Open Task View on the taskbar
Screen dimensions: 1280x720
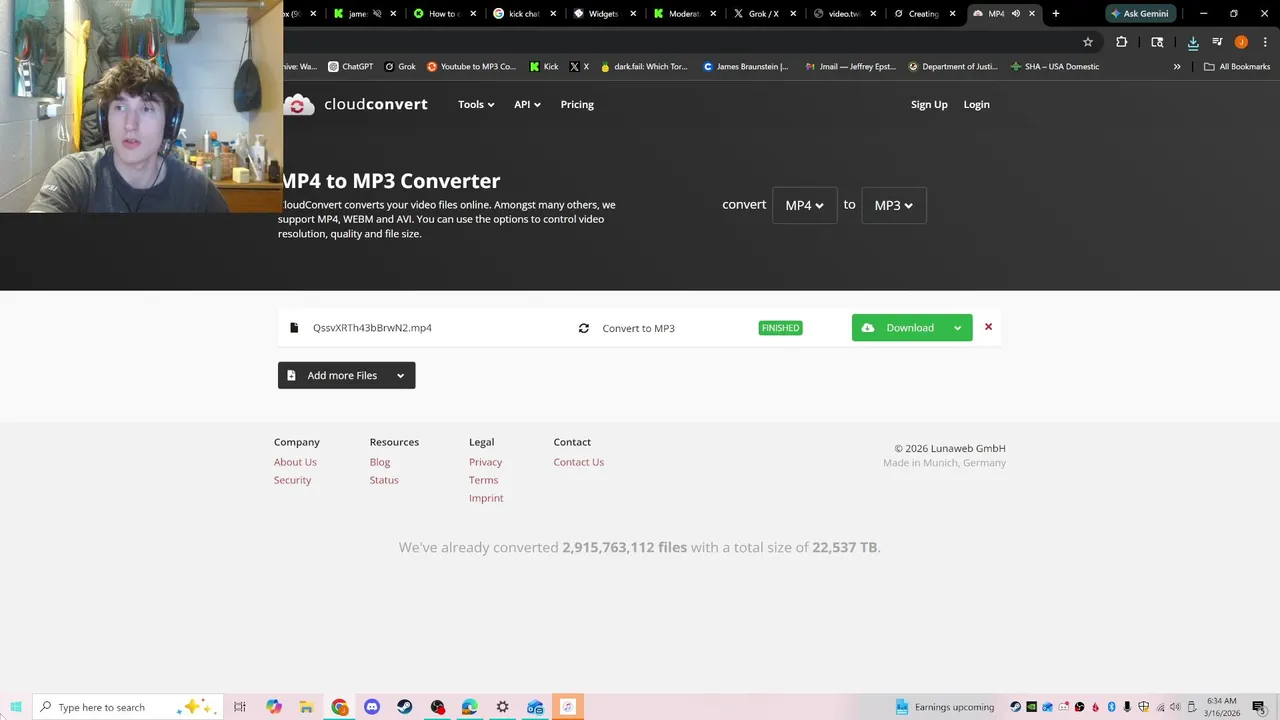(x=240, y=707)
